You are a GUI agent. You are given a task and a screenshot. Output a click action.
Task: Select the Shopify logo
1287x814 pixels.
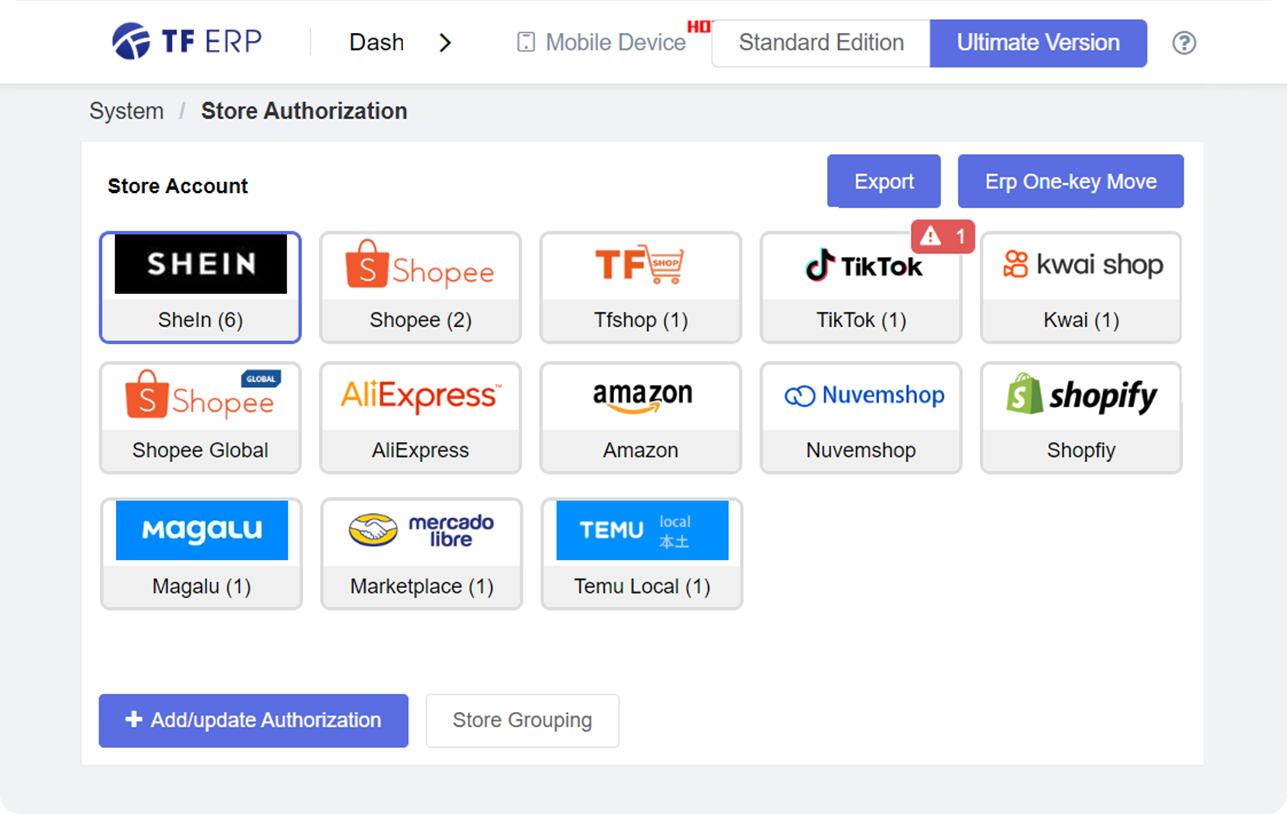point(1081,395)
